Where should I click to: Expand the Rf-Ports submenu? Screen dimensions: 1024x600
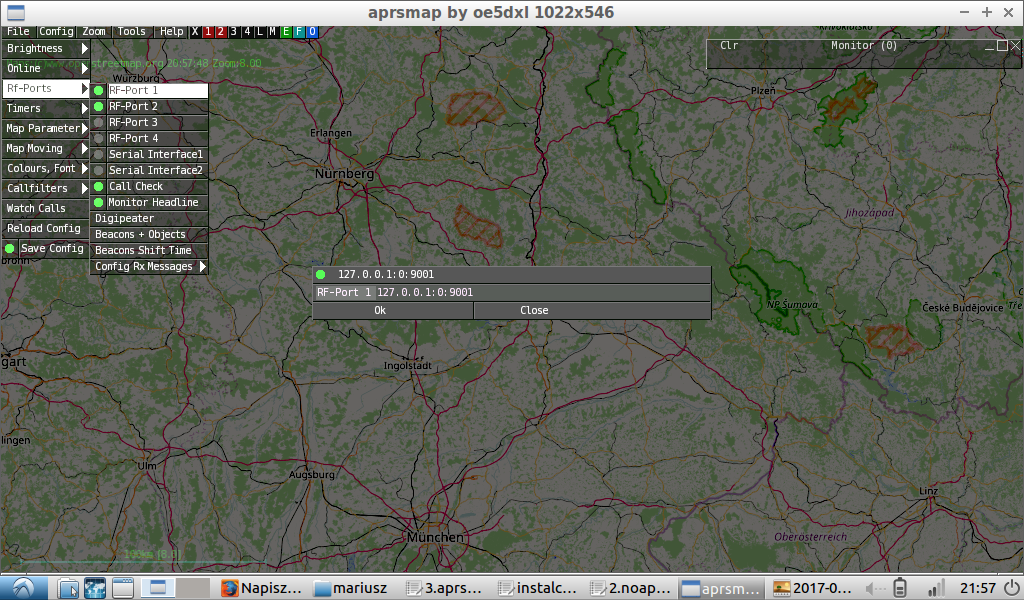point(46,88)
